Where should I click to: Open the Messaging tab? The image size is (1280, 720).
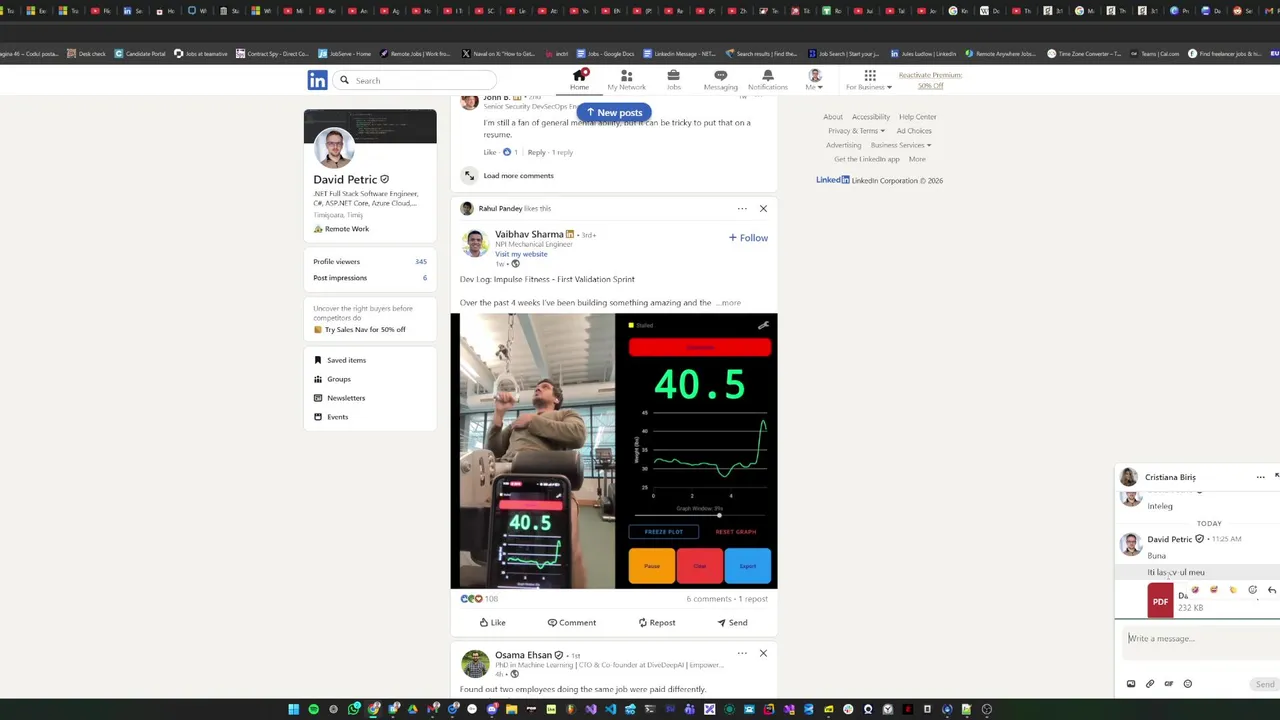pyautogui.click(x=720, y=80)
